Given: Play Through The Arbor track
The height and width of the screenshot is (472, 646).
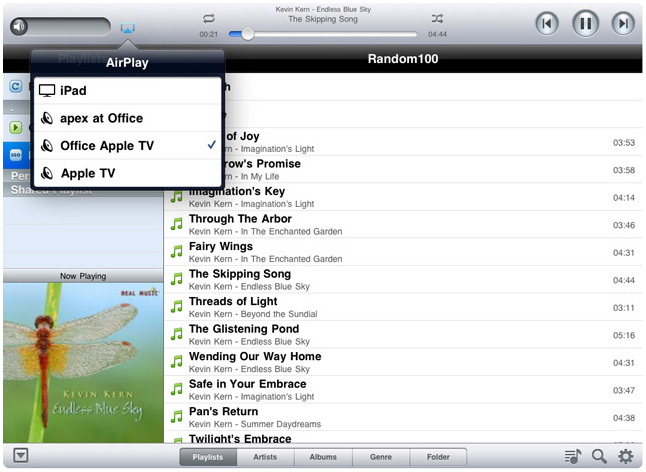Looking at the screenshot, I should point(403,225).
